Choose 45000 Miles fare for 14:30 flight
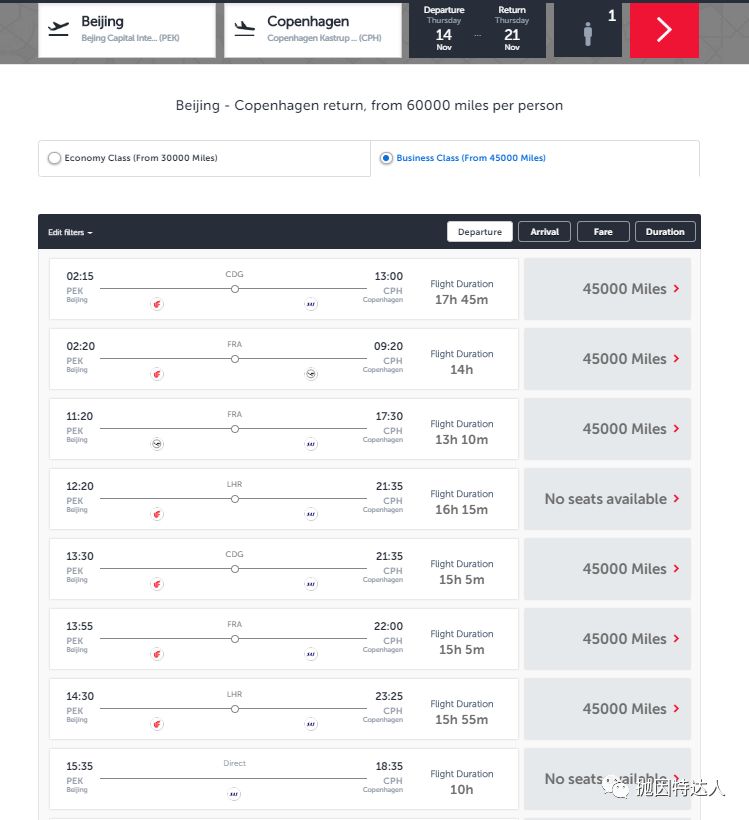Screen dimensions: 749x820 (x=607, y=709)
